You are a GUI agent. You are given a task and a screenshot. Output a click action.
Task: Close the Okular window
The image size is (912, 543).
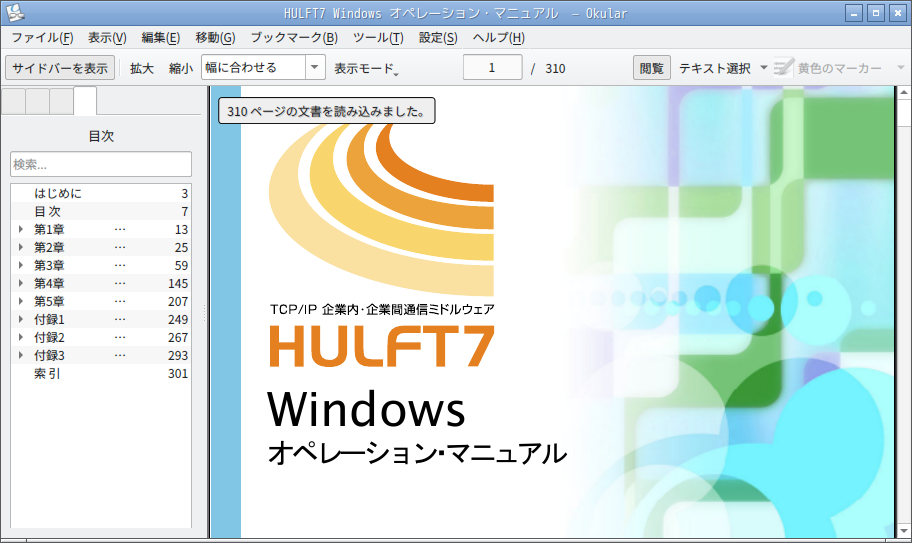click(897, 13)
